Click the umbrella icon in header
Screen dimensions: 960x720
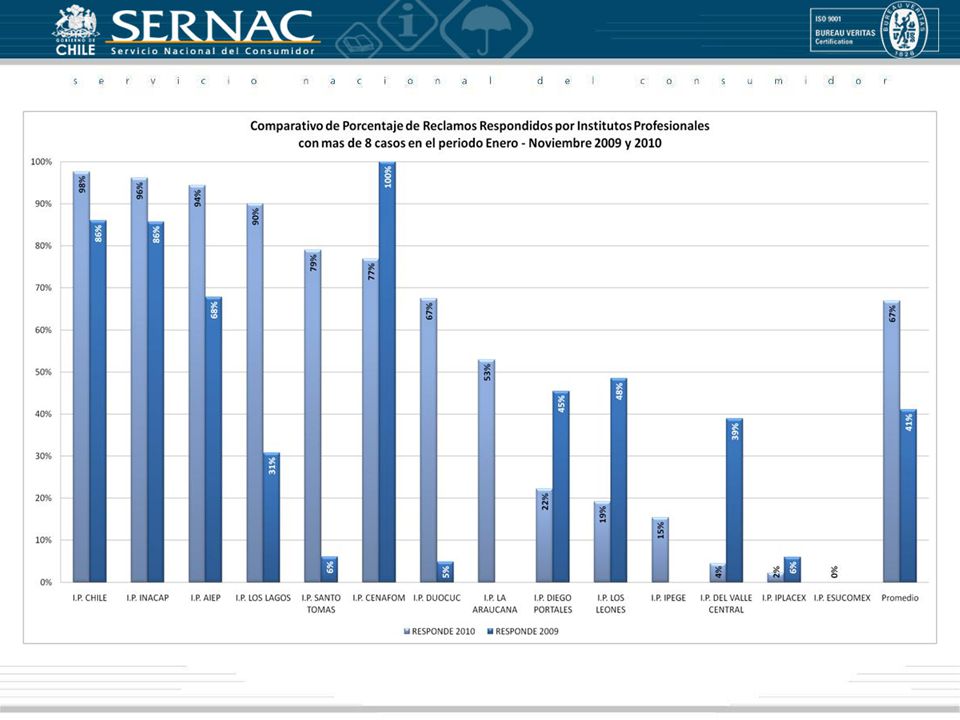point(486,27)
